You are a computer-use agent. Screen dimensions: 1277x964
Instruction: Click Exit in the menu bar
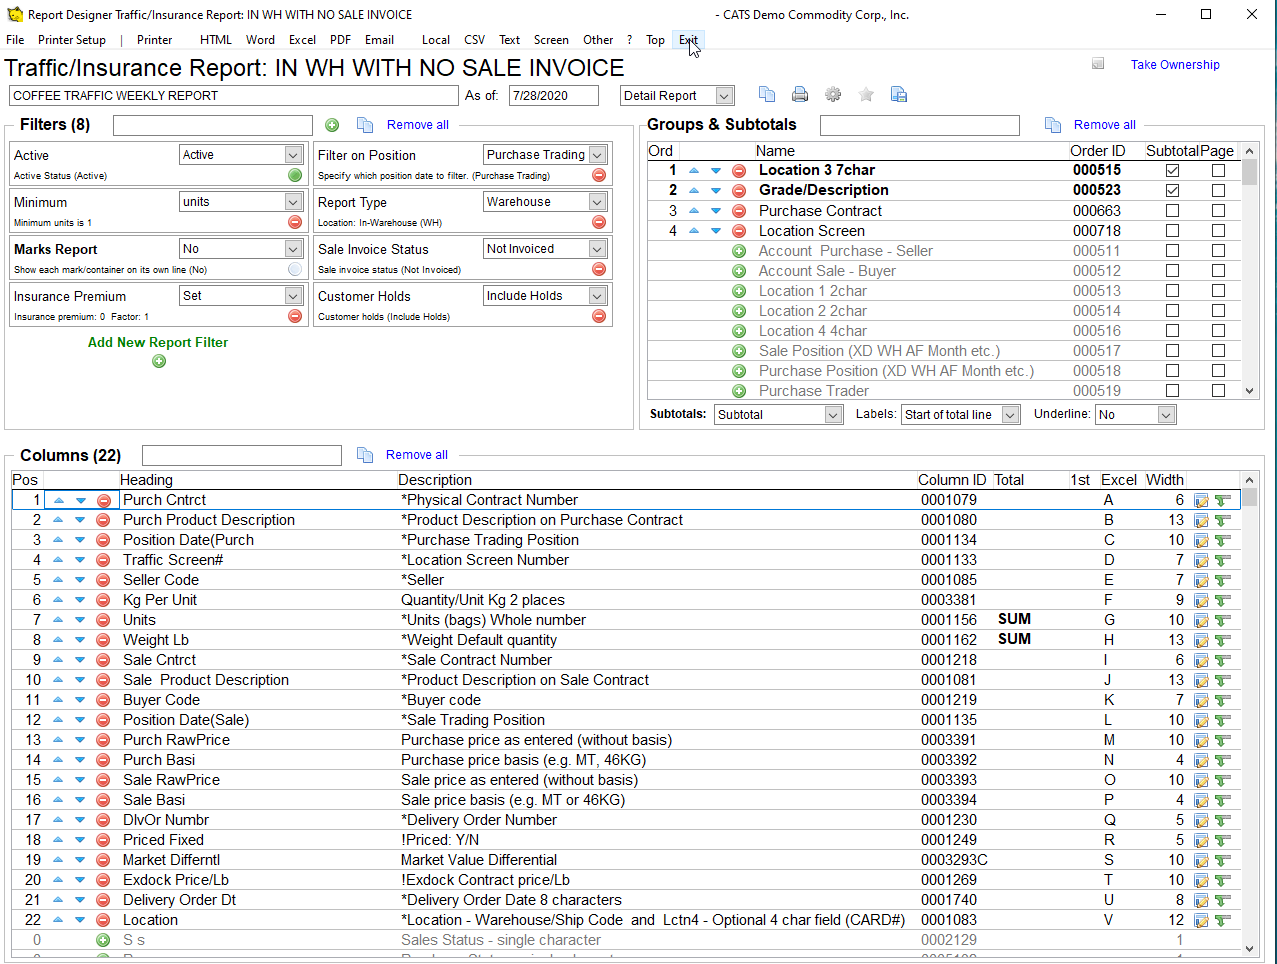(x=688, y=40)
